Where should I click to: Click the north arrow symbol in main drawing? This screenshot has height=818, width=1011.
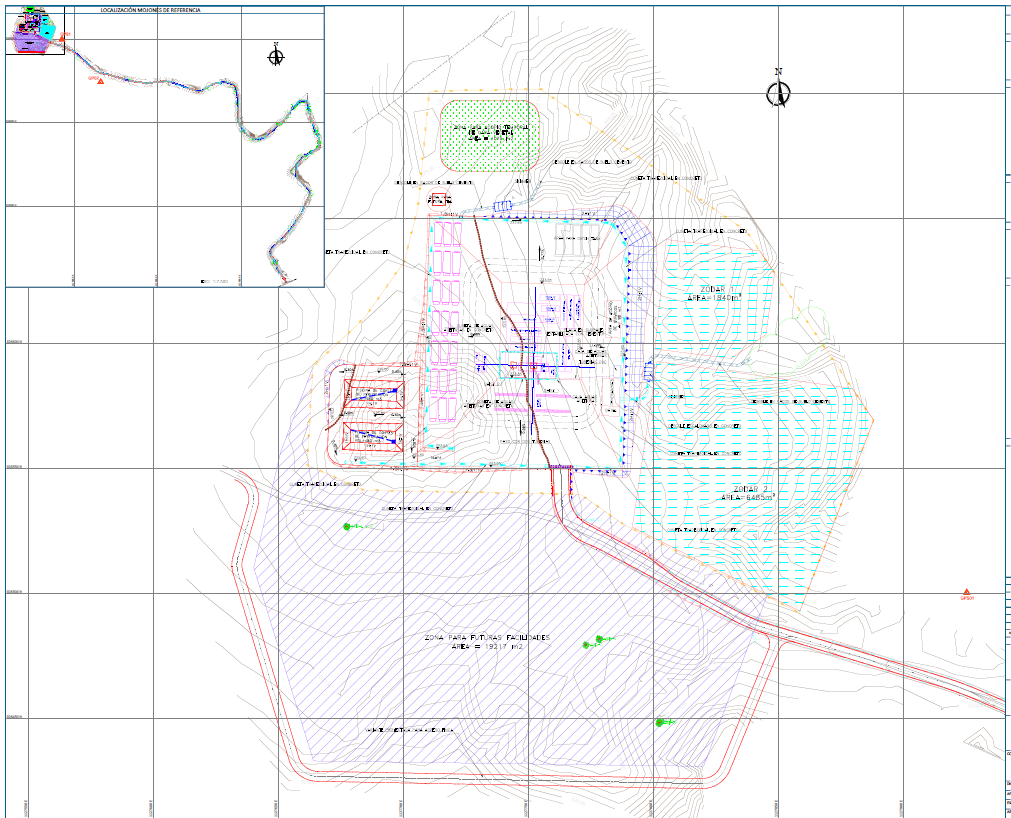click(778, 92)
